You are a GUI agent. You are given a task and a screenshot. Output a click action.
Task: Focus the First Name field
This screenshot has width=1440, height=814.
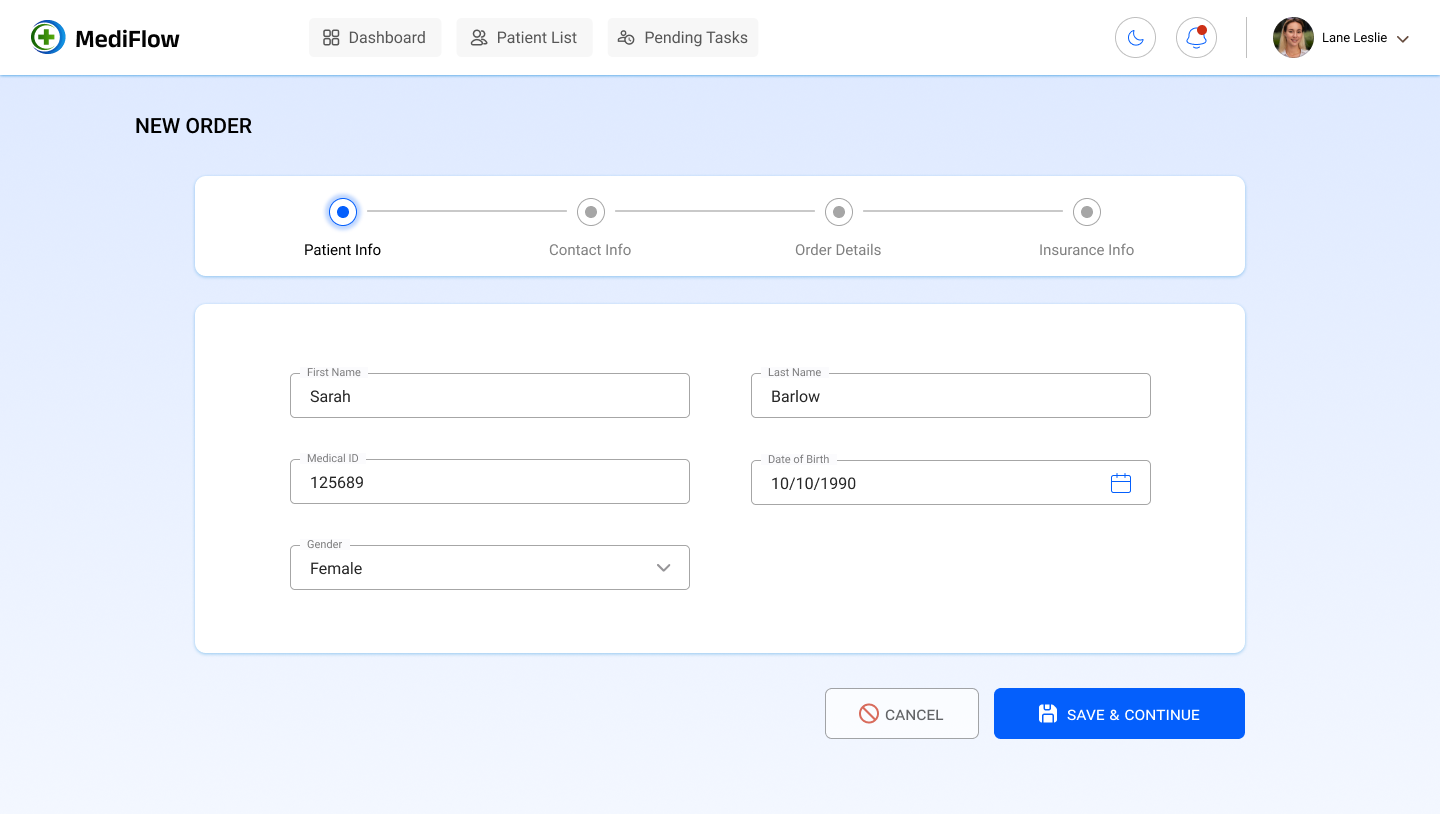click(490, 396)
